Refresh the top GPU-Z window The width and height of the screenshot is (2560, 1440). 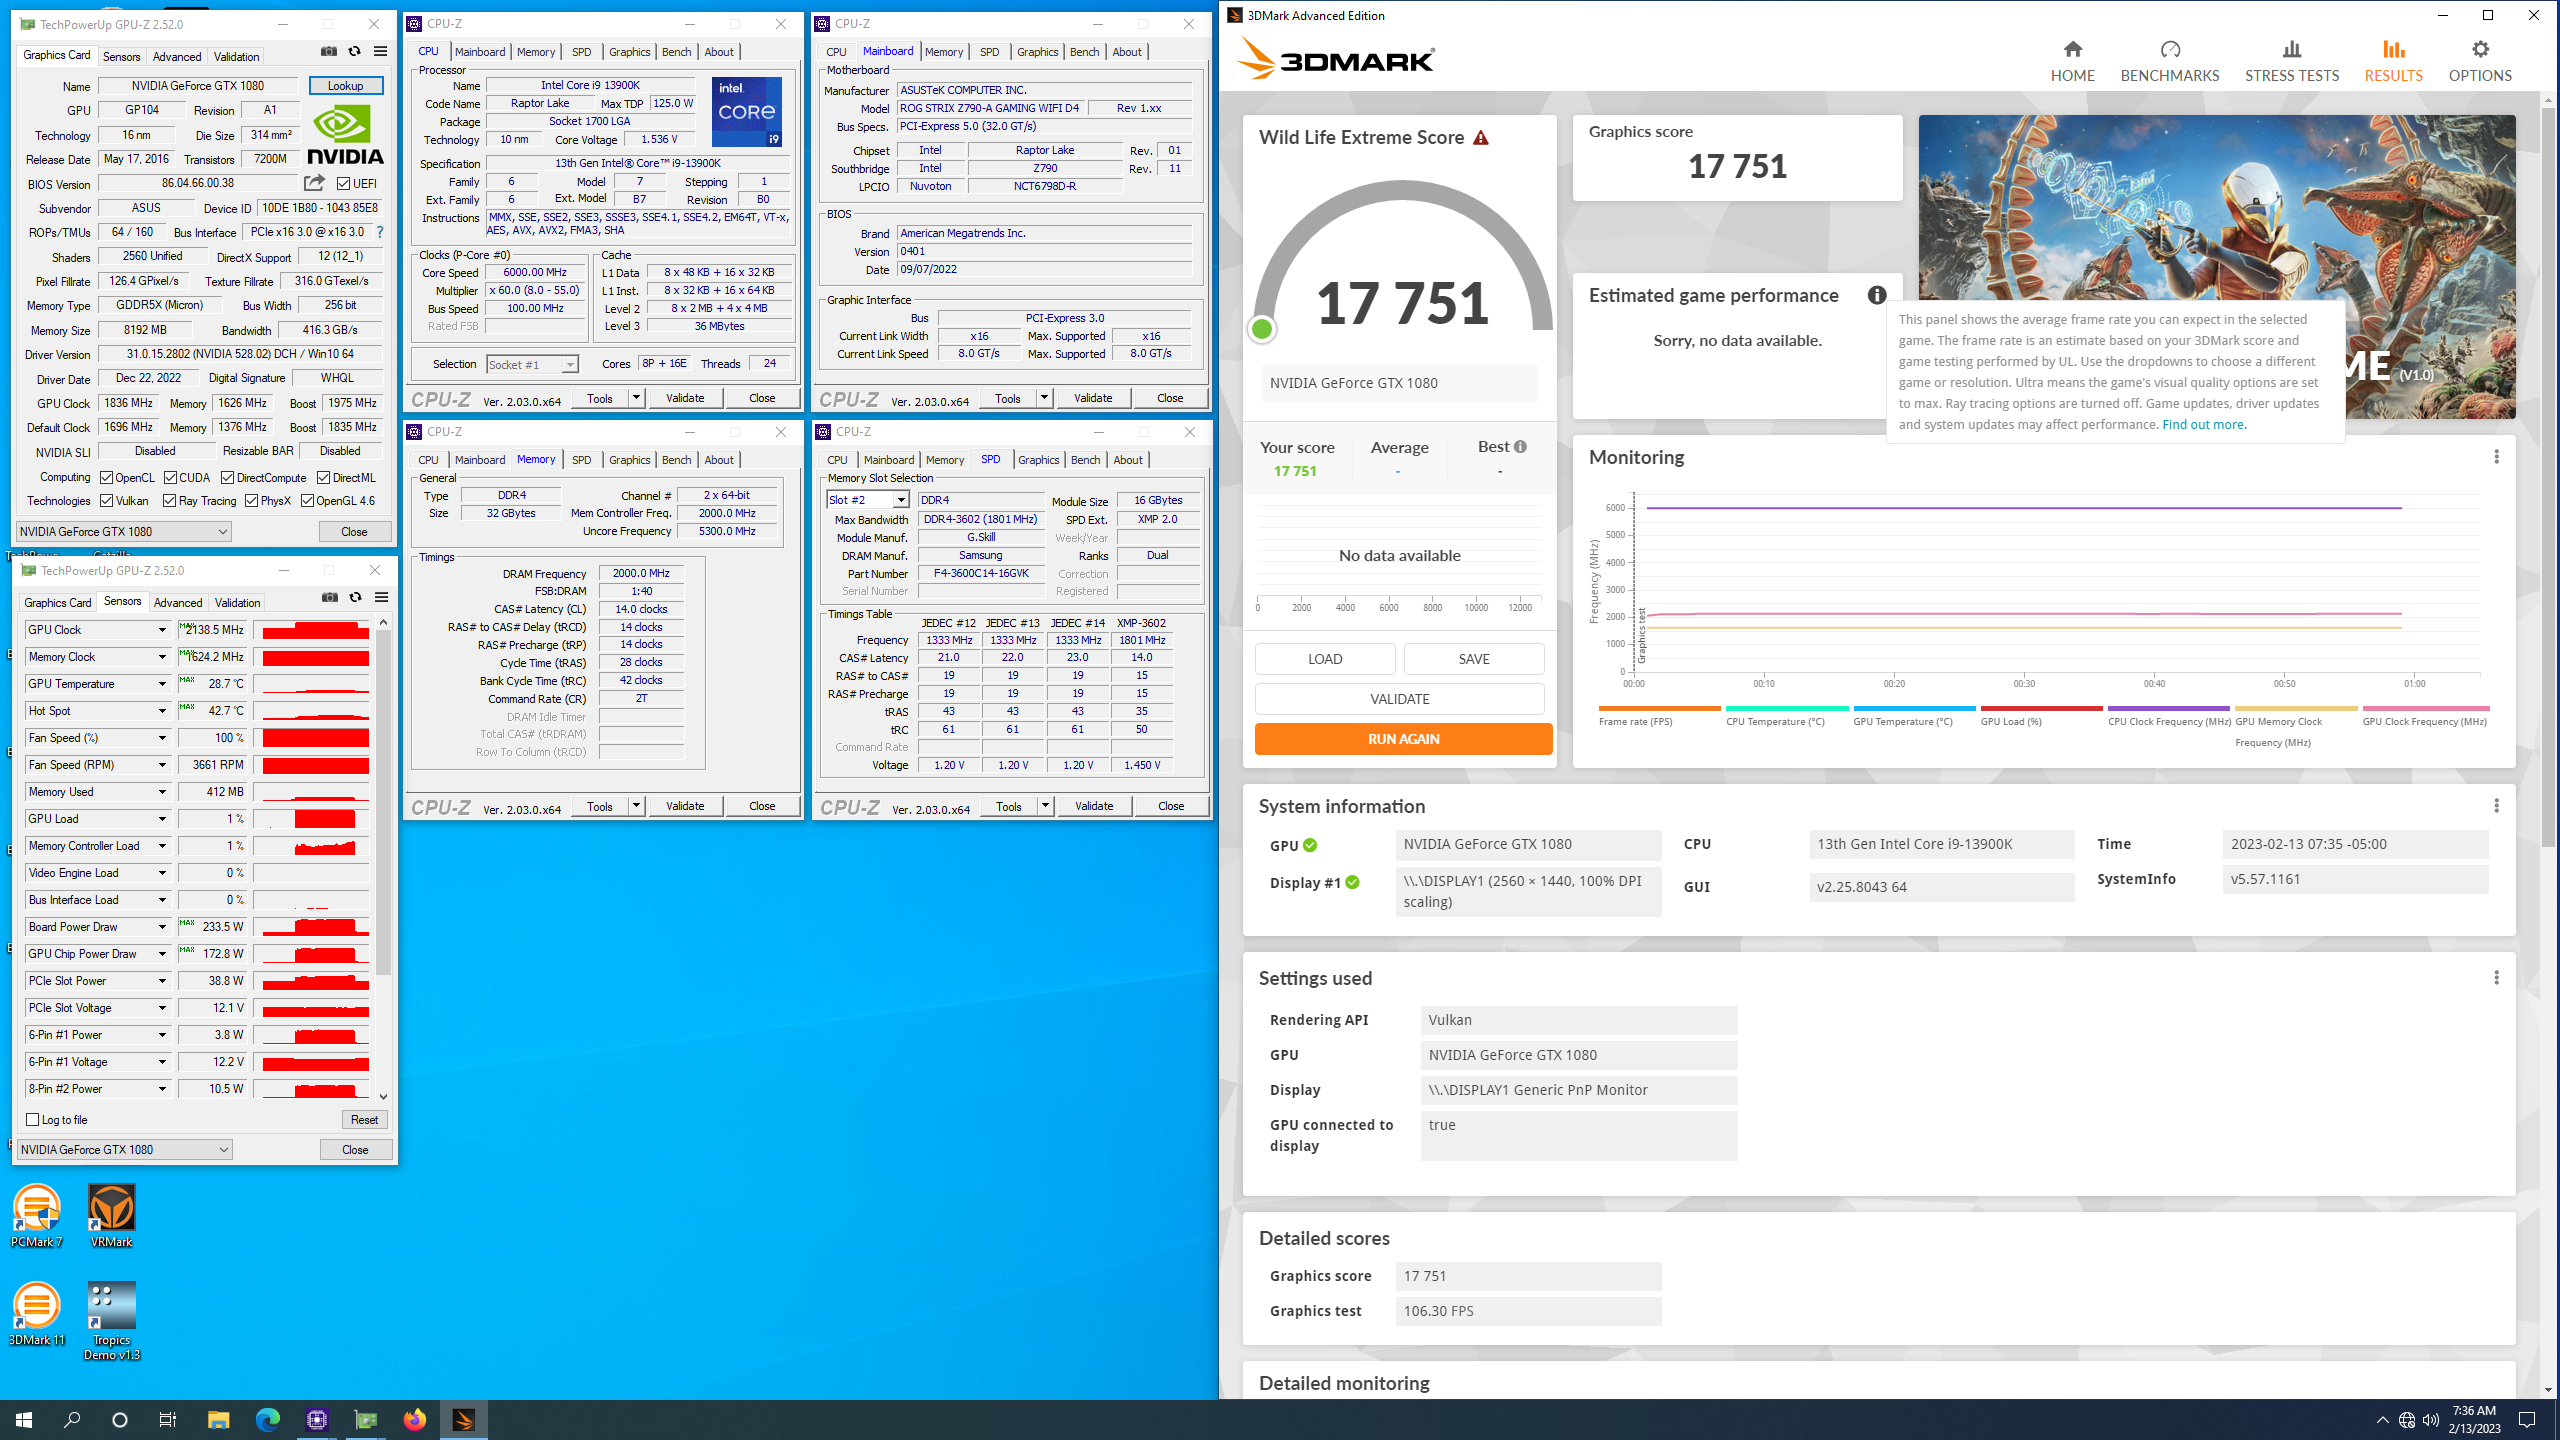[354, 51]
